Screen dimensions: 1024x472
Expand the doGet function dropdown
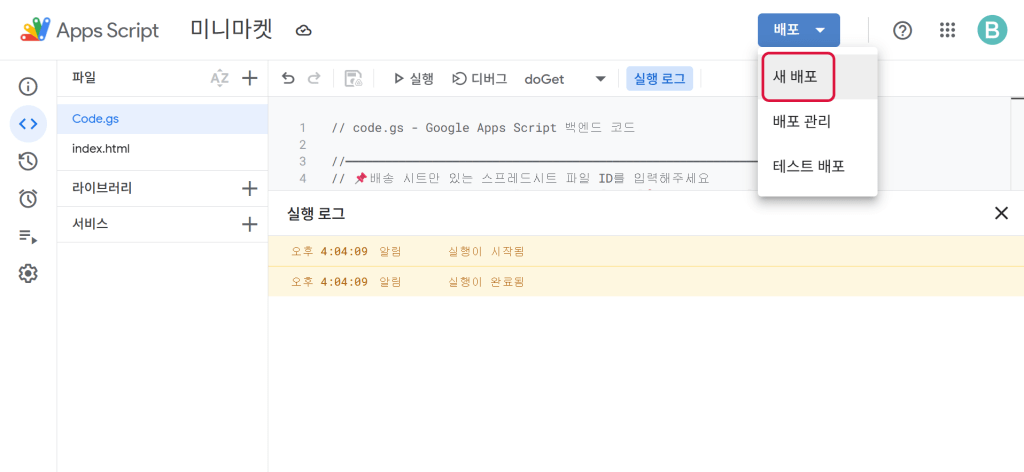(x=600, y=79)
